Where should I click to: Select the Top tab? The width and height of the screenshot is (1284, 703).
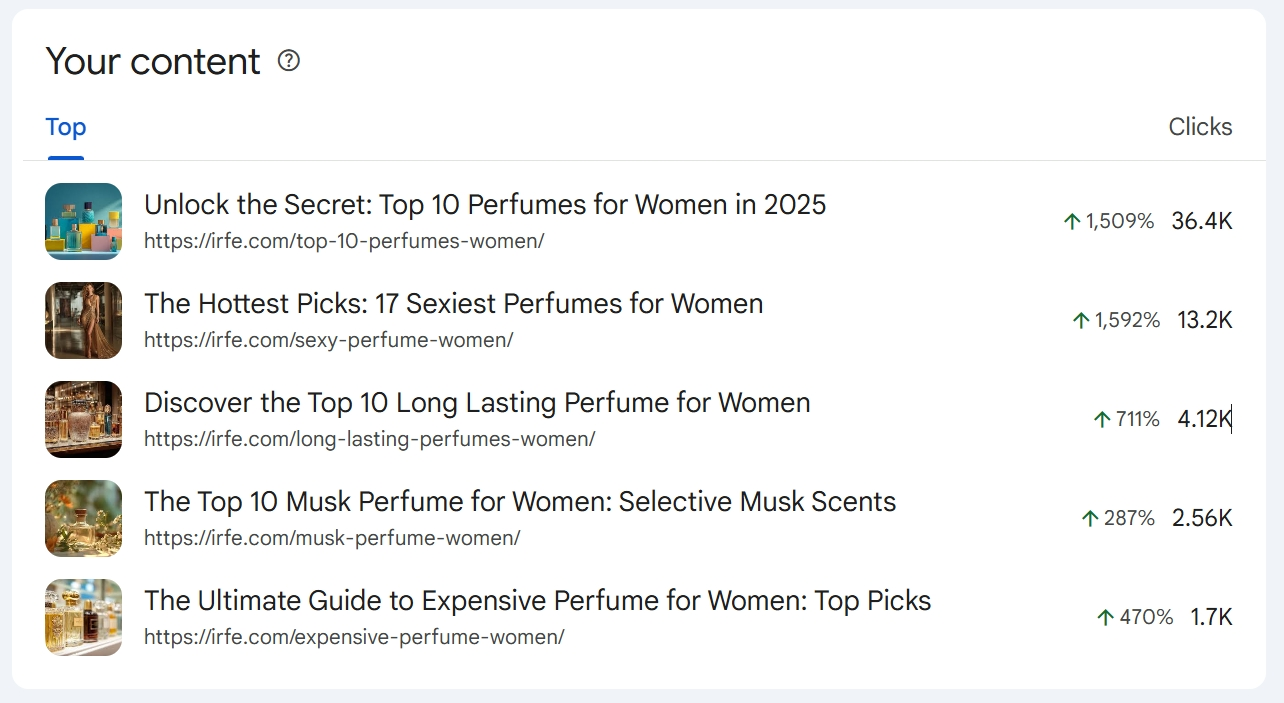tap(66, 127)
